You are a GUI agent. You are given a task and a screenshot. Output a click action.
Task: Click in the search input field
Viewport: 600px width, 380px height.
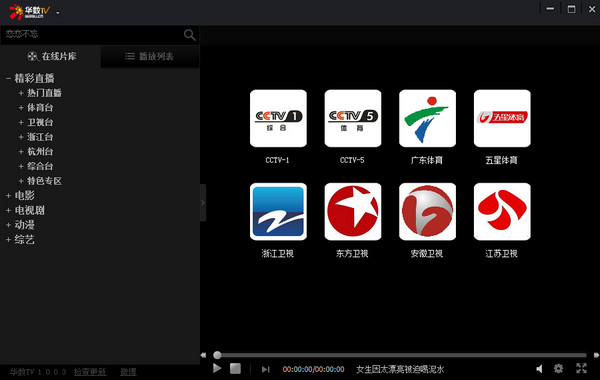(x=92, y=34)
